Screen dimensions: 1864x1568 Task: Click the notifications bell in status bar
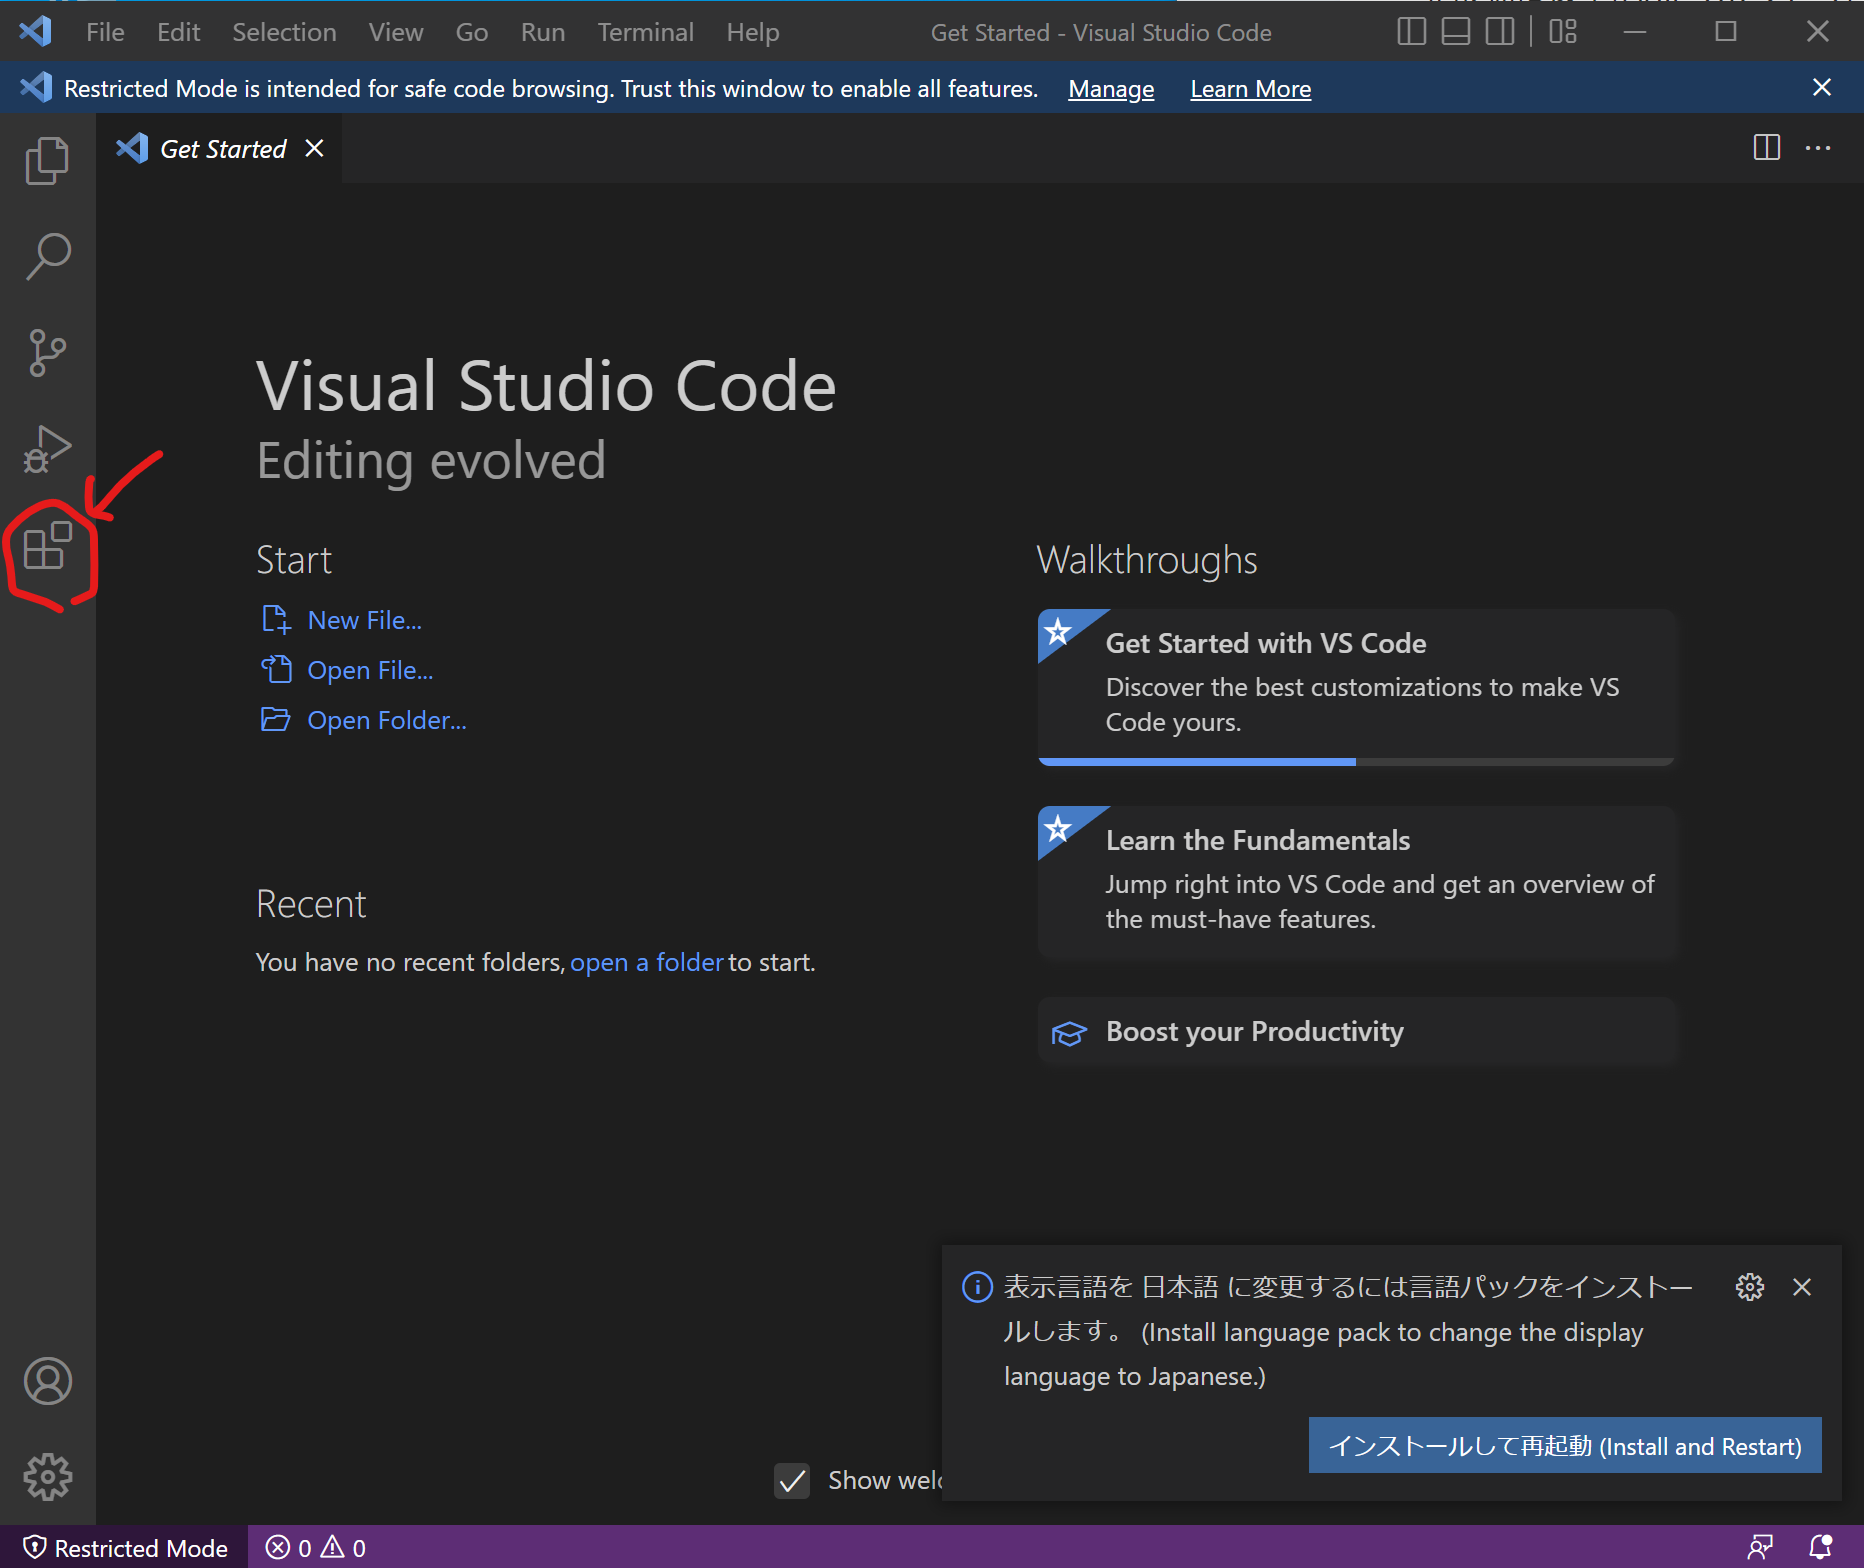point(1820,1547)
